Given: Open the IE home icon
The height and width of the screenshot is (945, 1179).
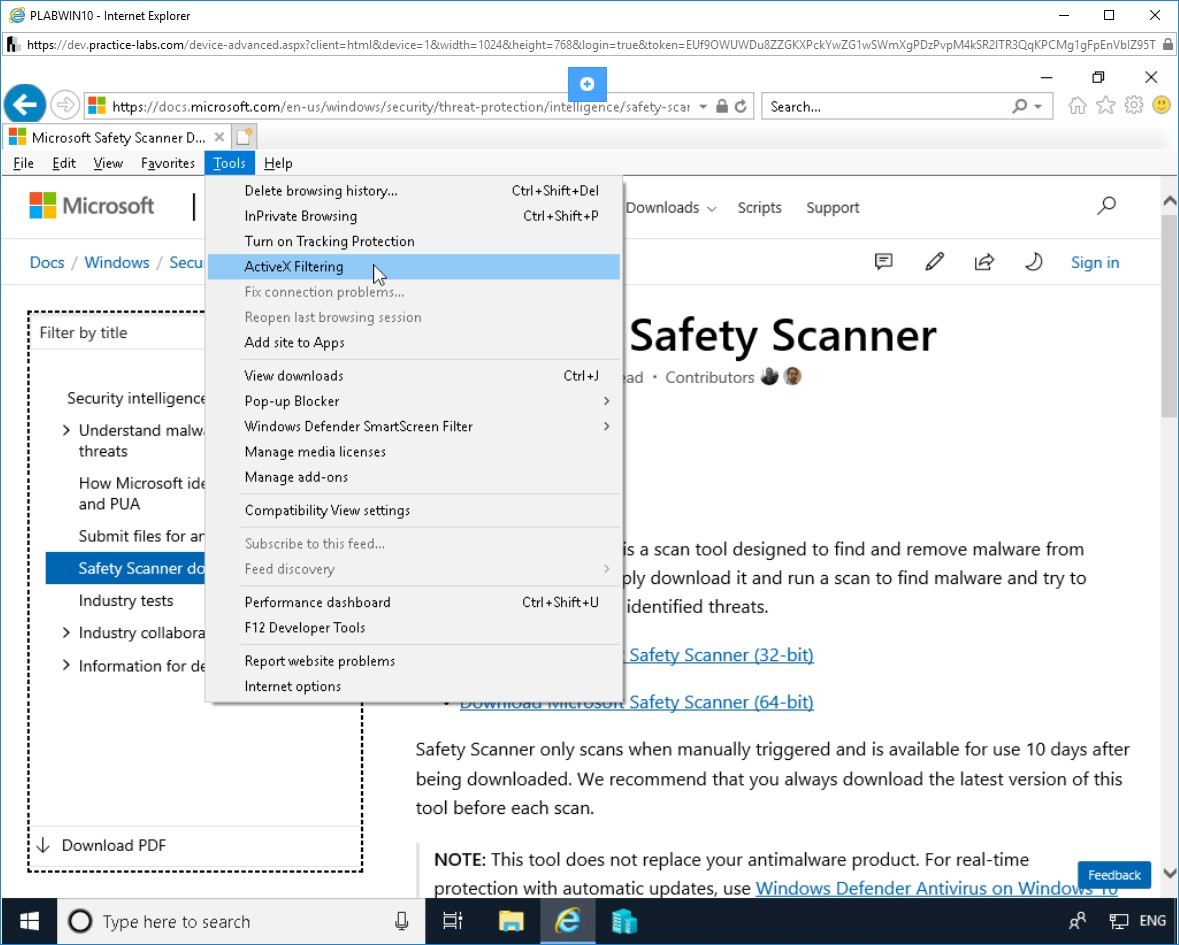Looking at the screenshot, I should (x=1077, y=106).
